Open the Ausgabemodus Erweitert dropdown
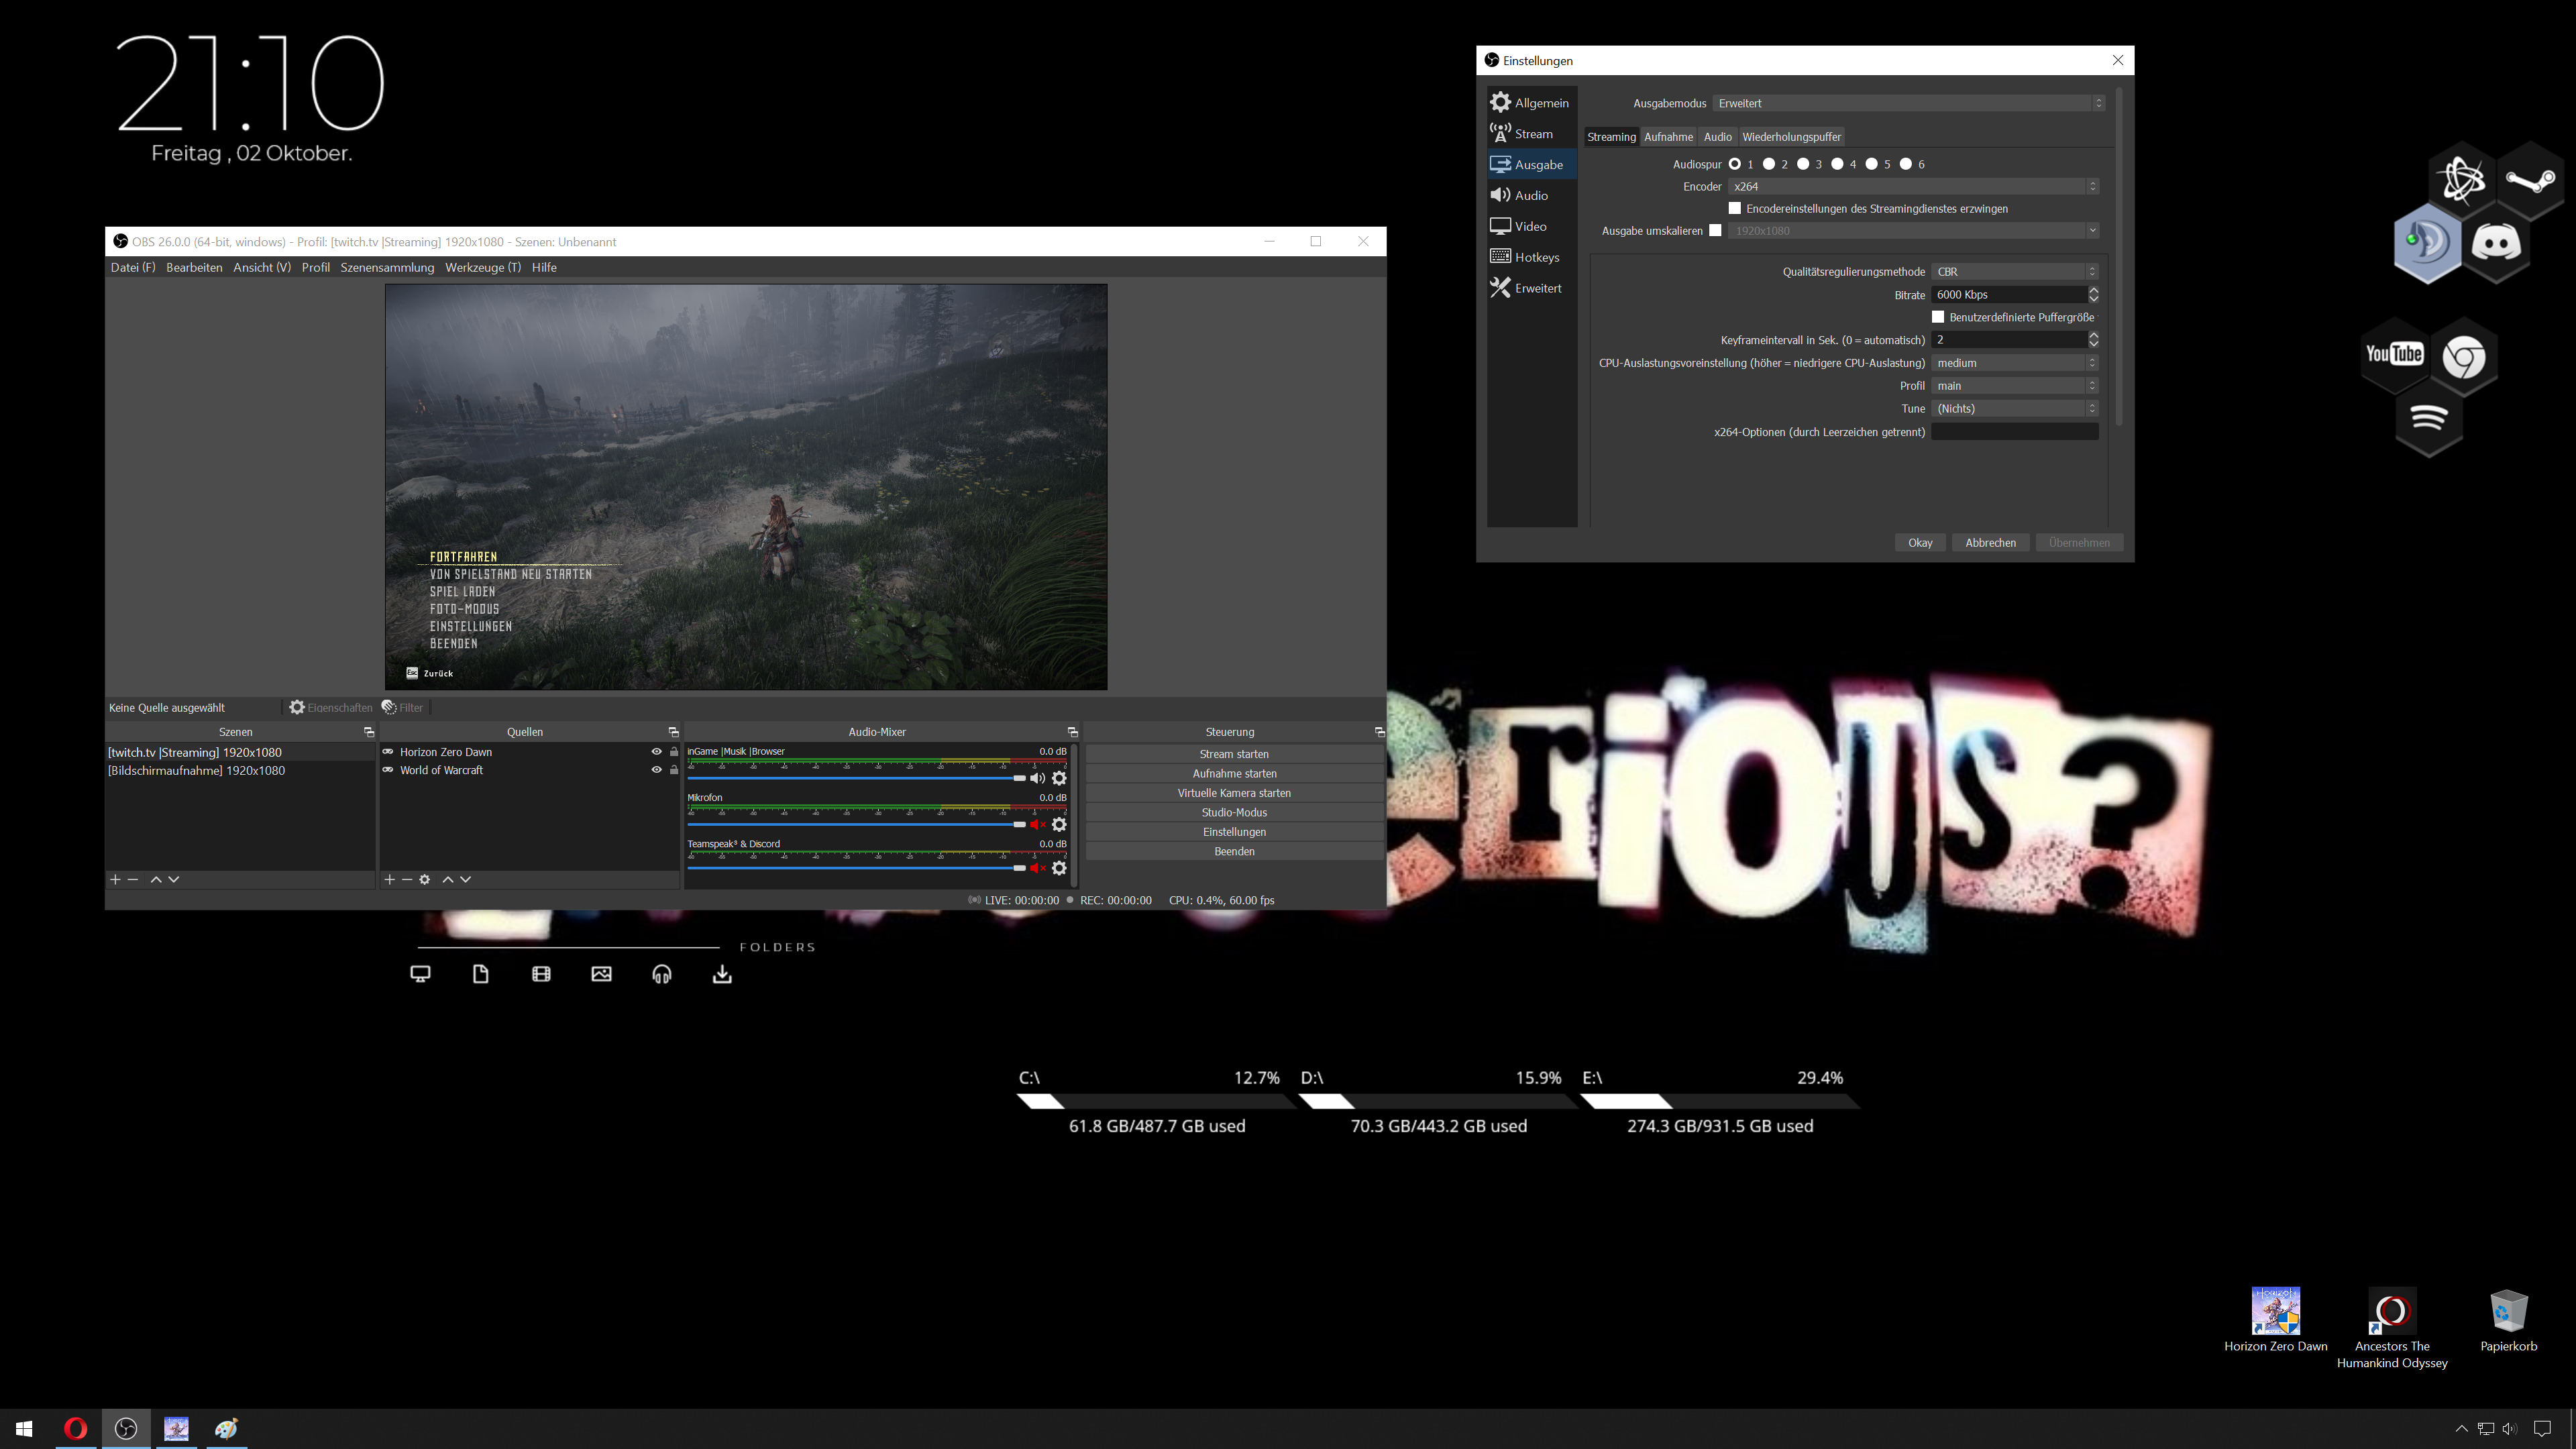 (1909, 103)
